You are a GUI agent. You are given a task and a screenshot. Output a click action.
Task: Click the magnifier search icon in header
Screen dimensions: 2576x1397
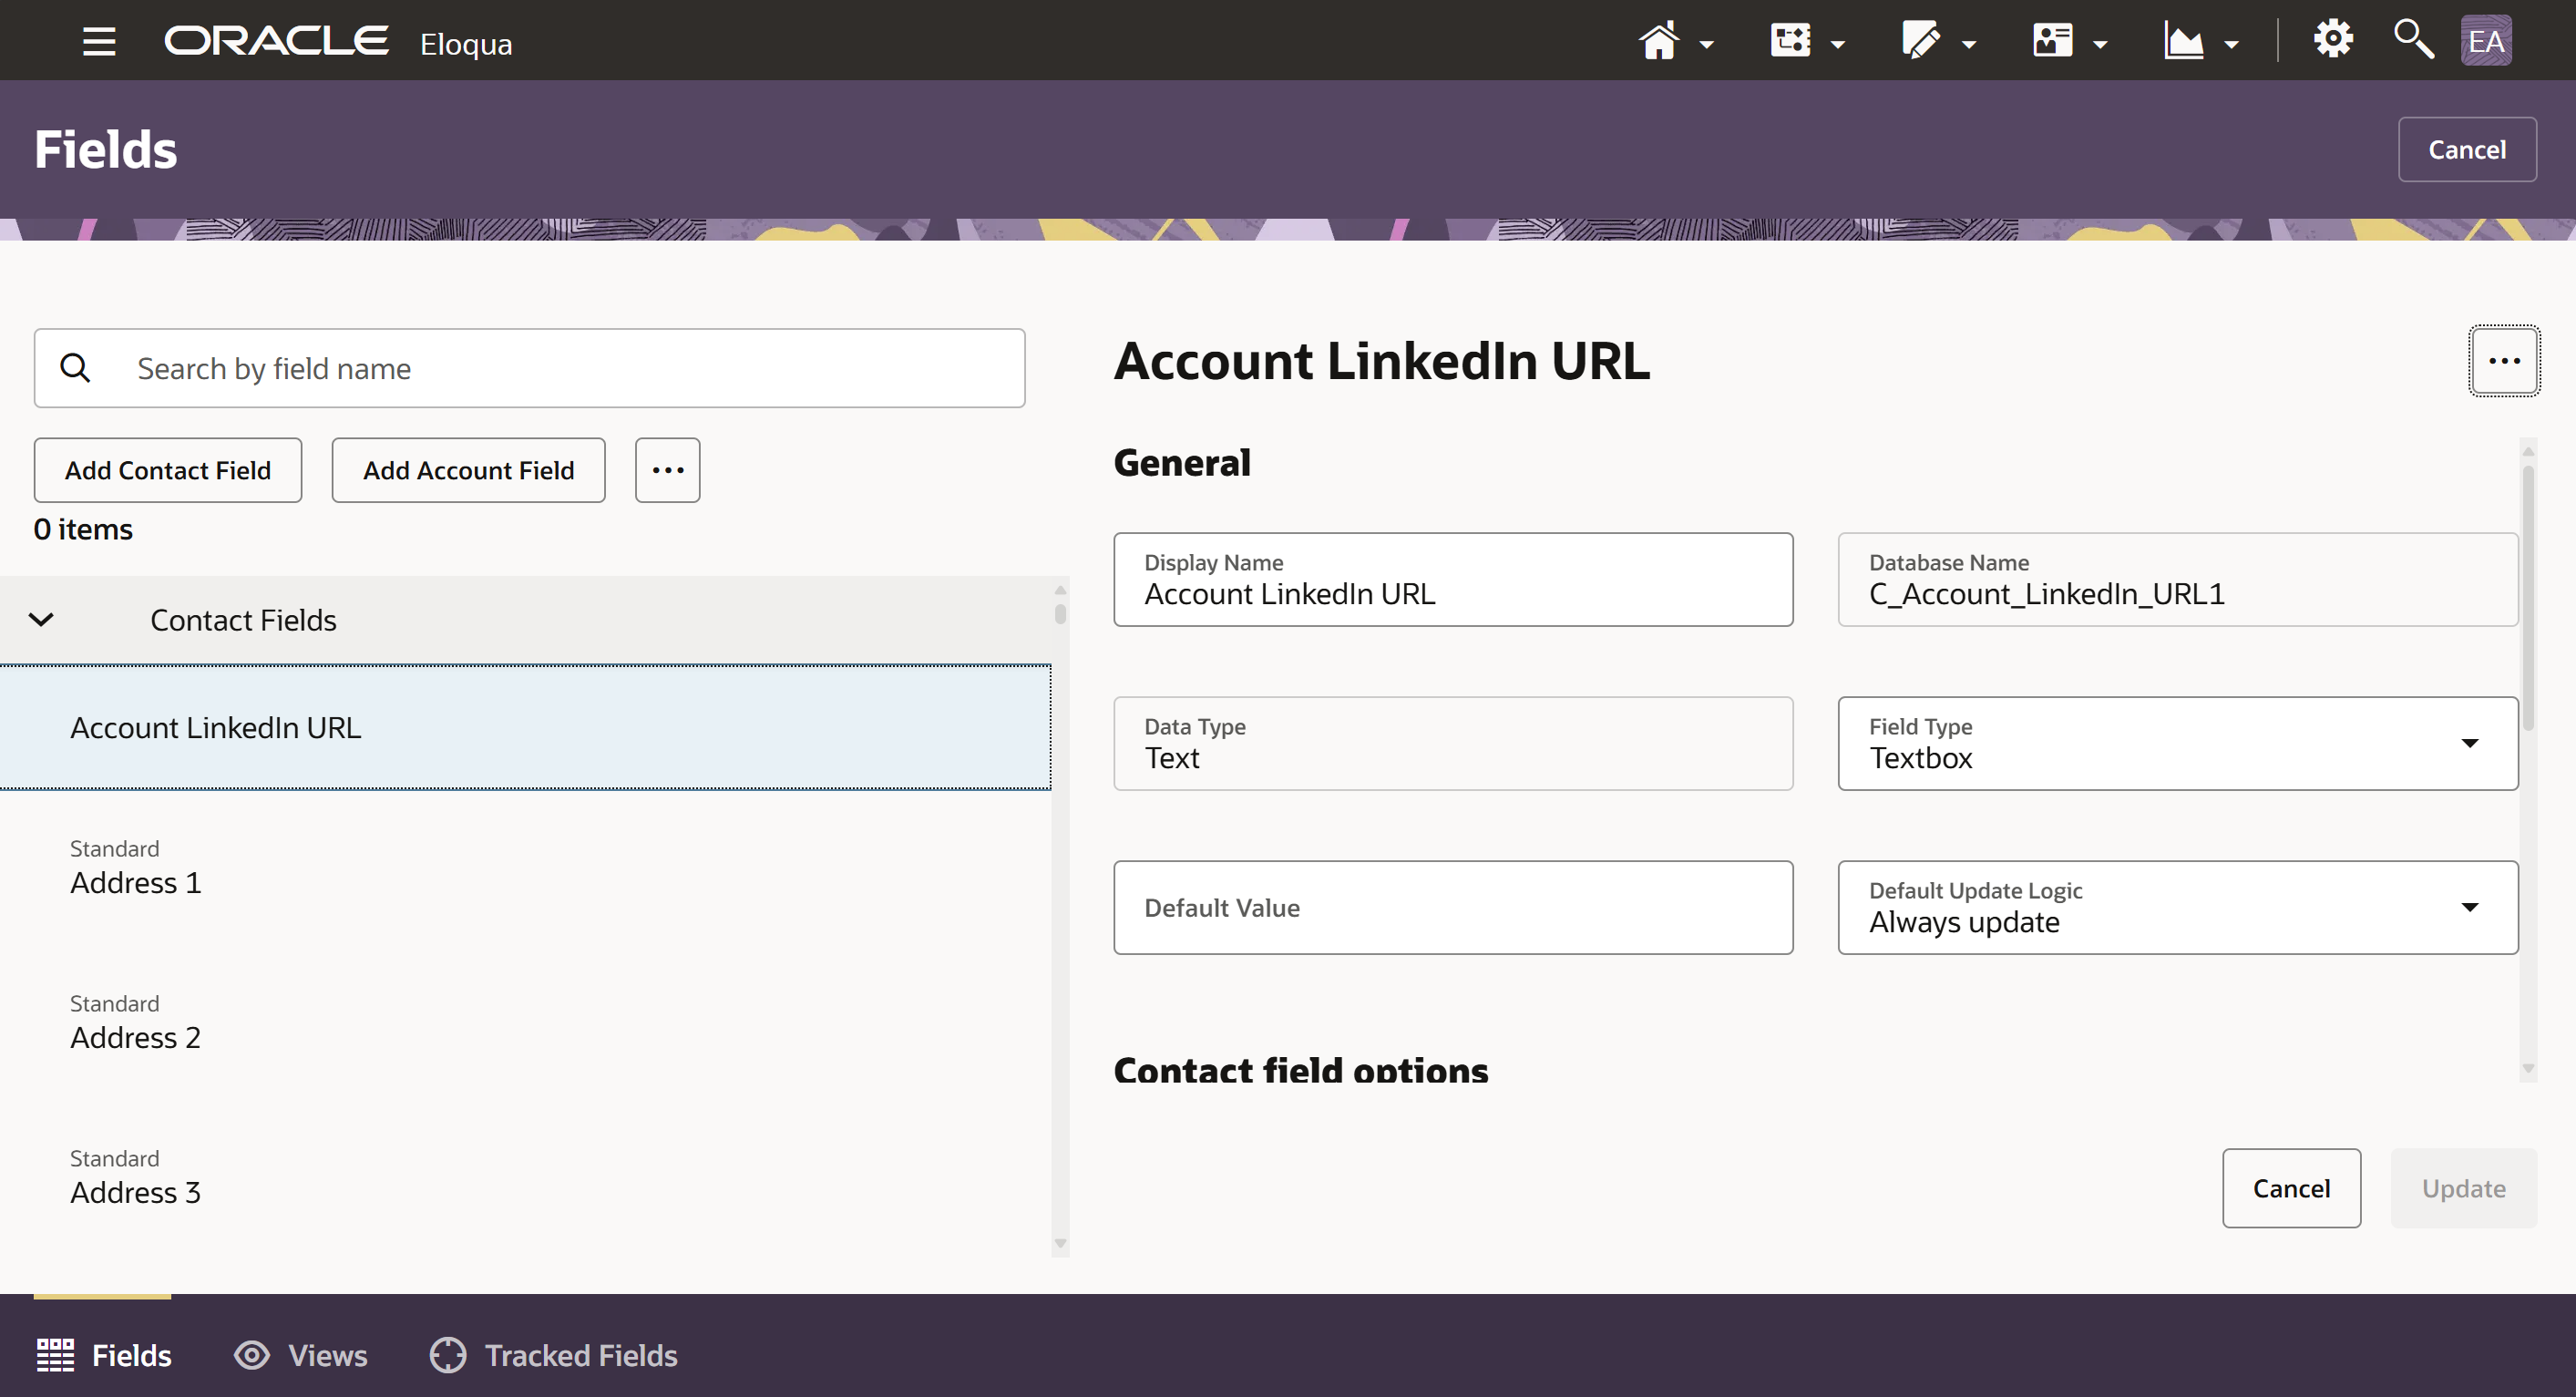click(2413, 40)
